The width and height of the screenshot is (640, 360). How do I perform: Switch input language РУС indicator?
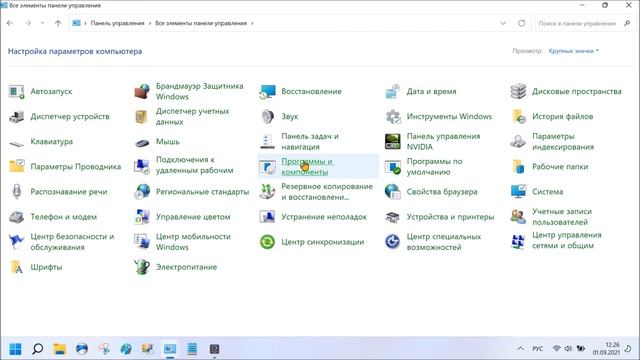(x=538, y=349)
